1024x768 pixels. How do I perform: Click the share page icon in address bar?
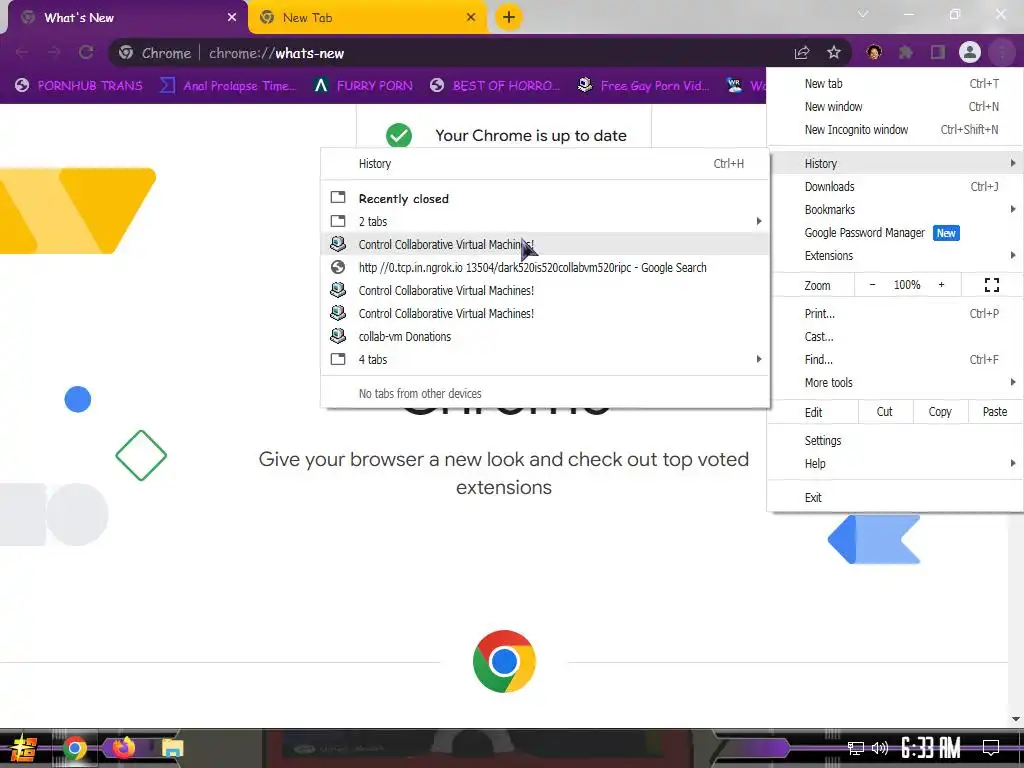click(x=802, y=53)
